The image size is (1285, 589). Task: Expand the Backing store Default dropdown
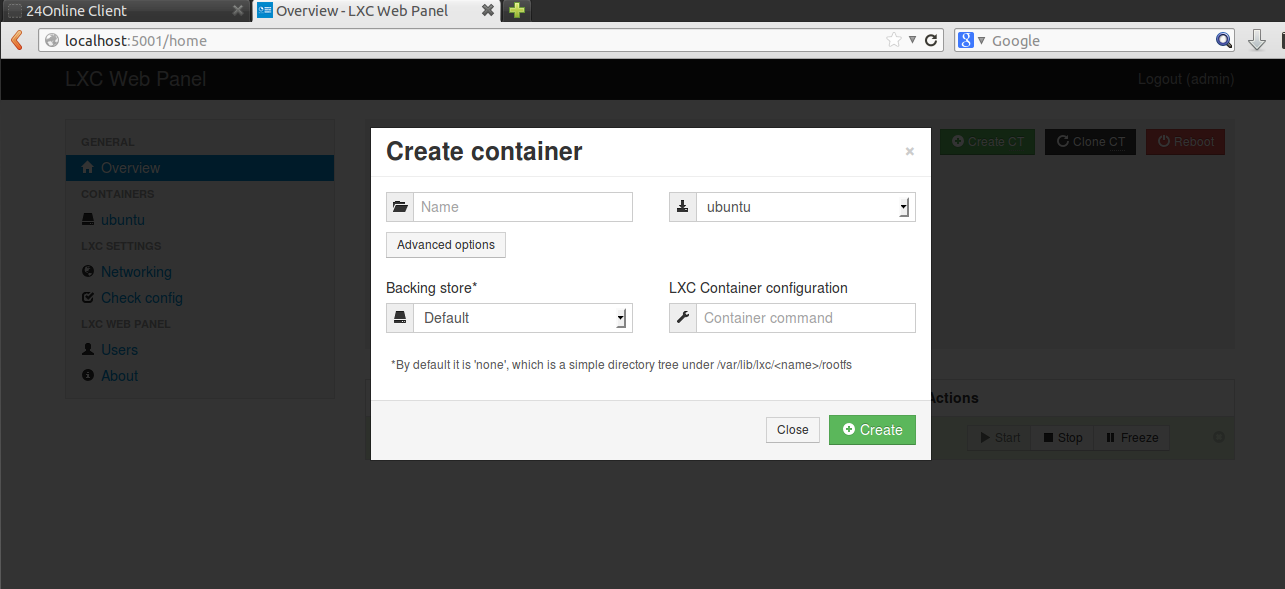pyautogui.click(x=522, y=318)
